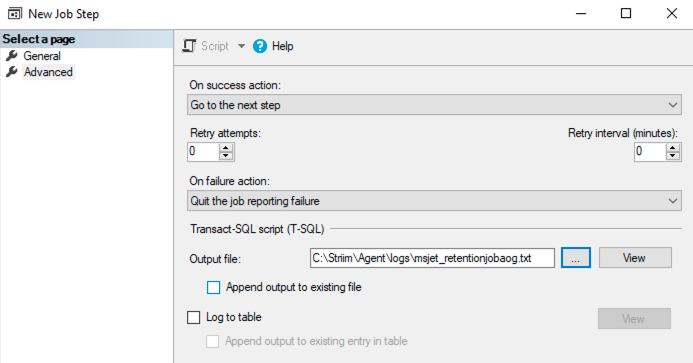
Task: Click the Retry attempts value field
Action: (203, 152)
